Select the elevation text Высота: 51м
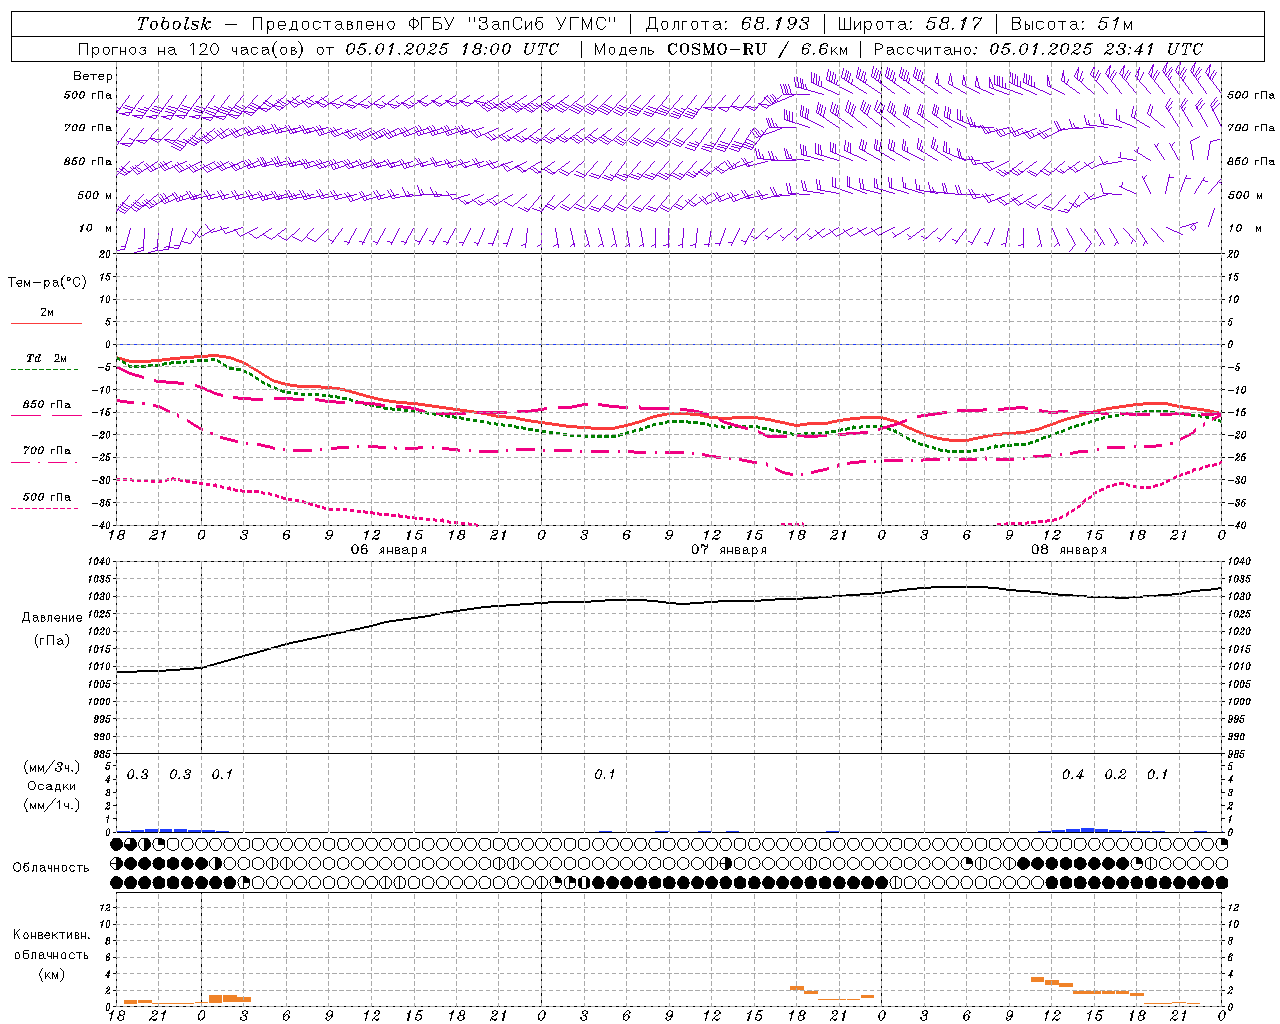This screenshot has width=1280, height=1024. pos(1072,24)
